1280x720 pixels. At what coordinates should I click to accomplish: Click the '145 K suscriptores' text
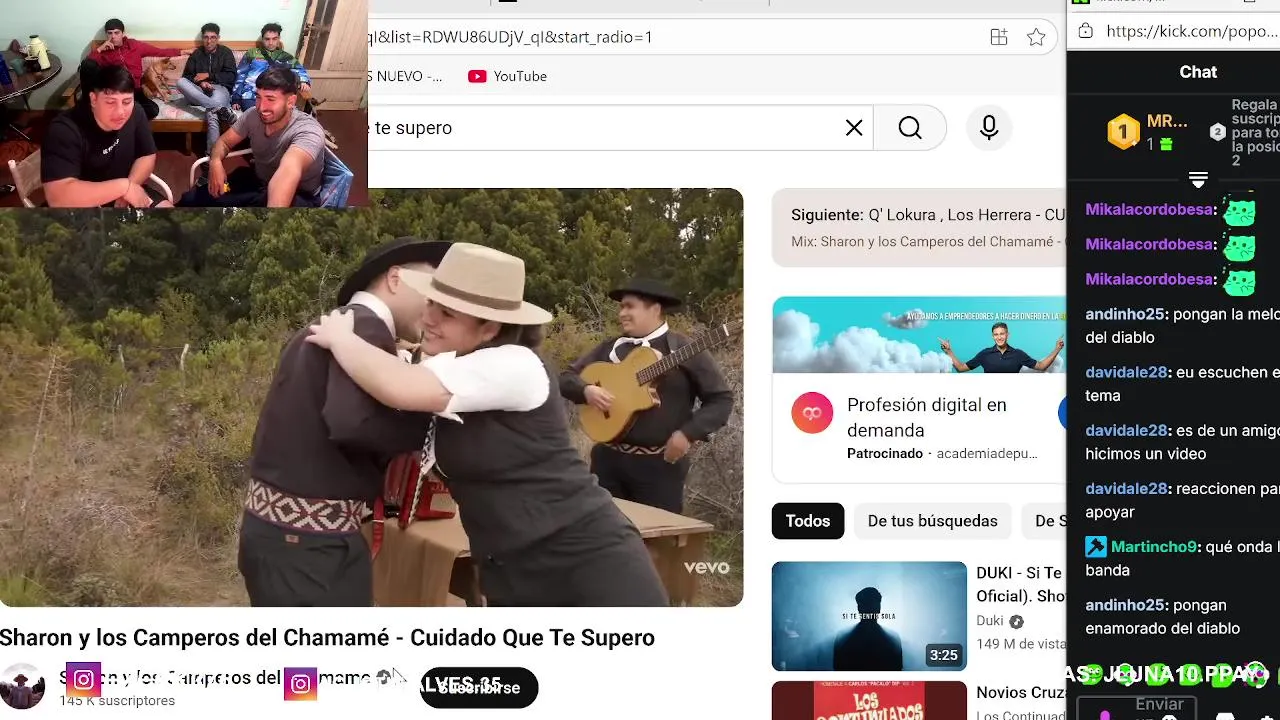click(117, 701)
